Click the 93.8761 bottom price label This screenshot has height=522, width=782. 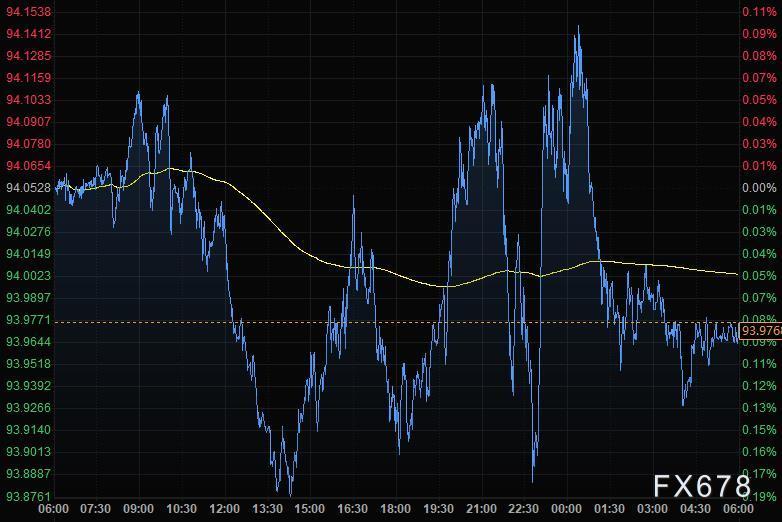point(28,496)
